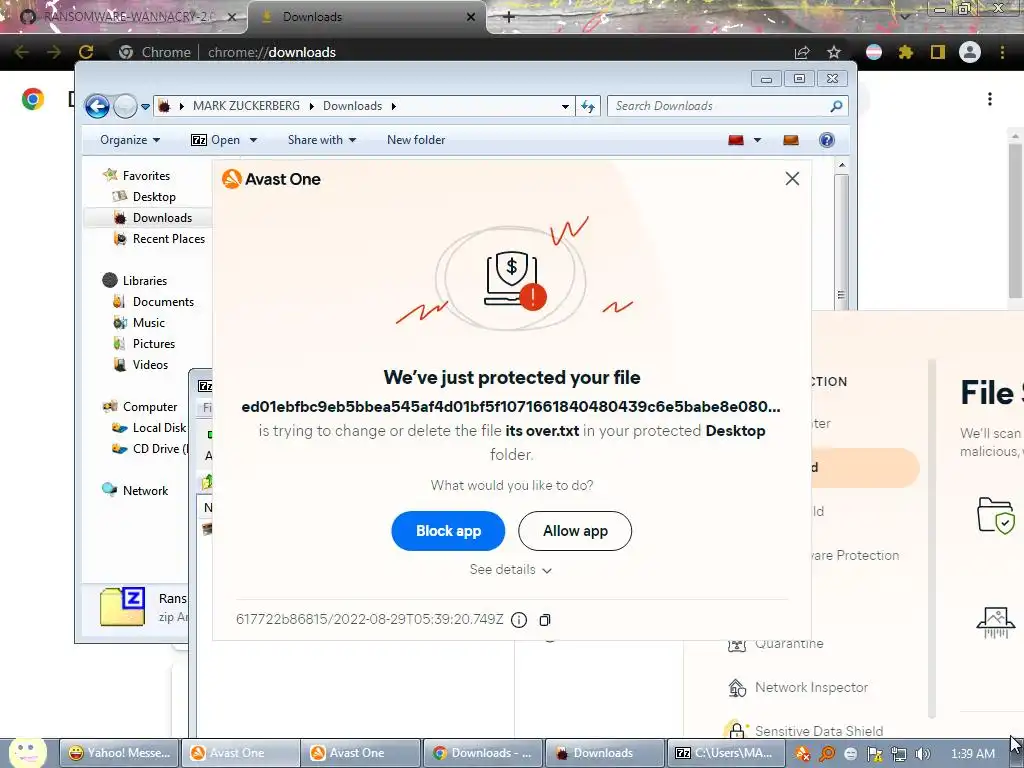Open a new Chrome tab
The width and height of the screenshot is (1024, 768).
[x=509, y=17]
